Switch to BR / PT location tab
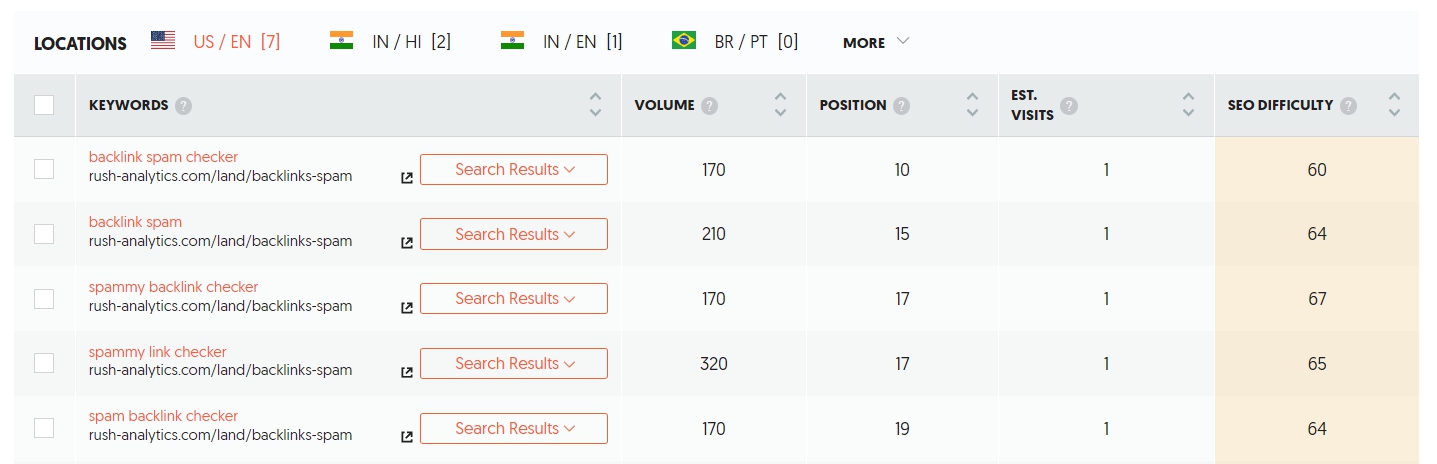The image size is (1437, 464). point(735,42)
